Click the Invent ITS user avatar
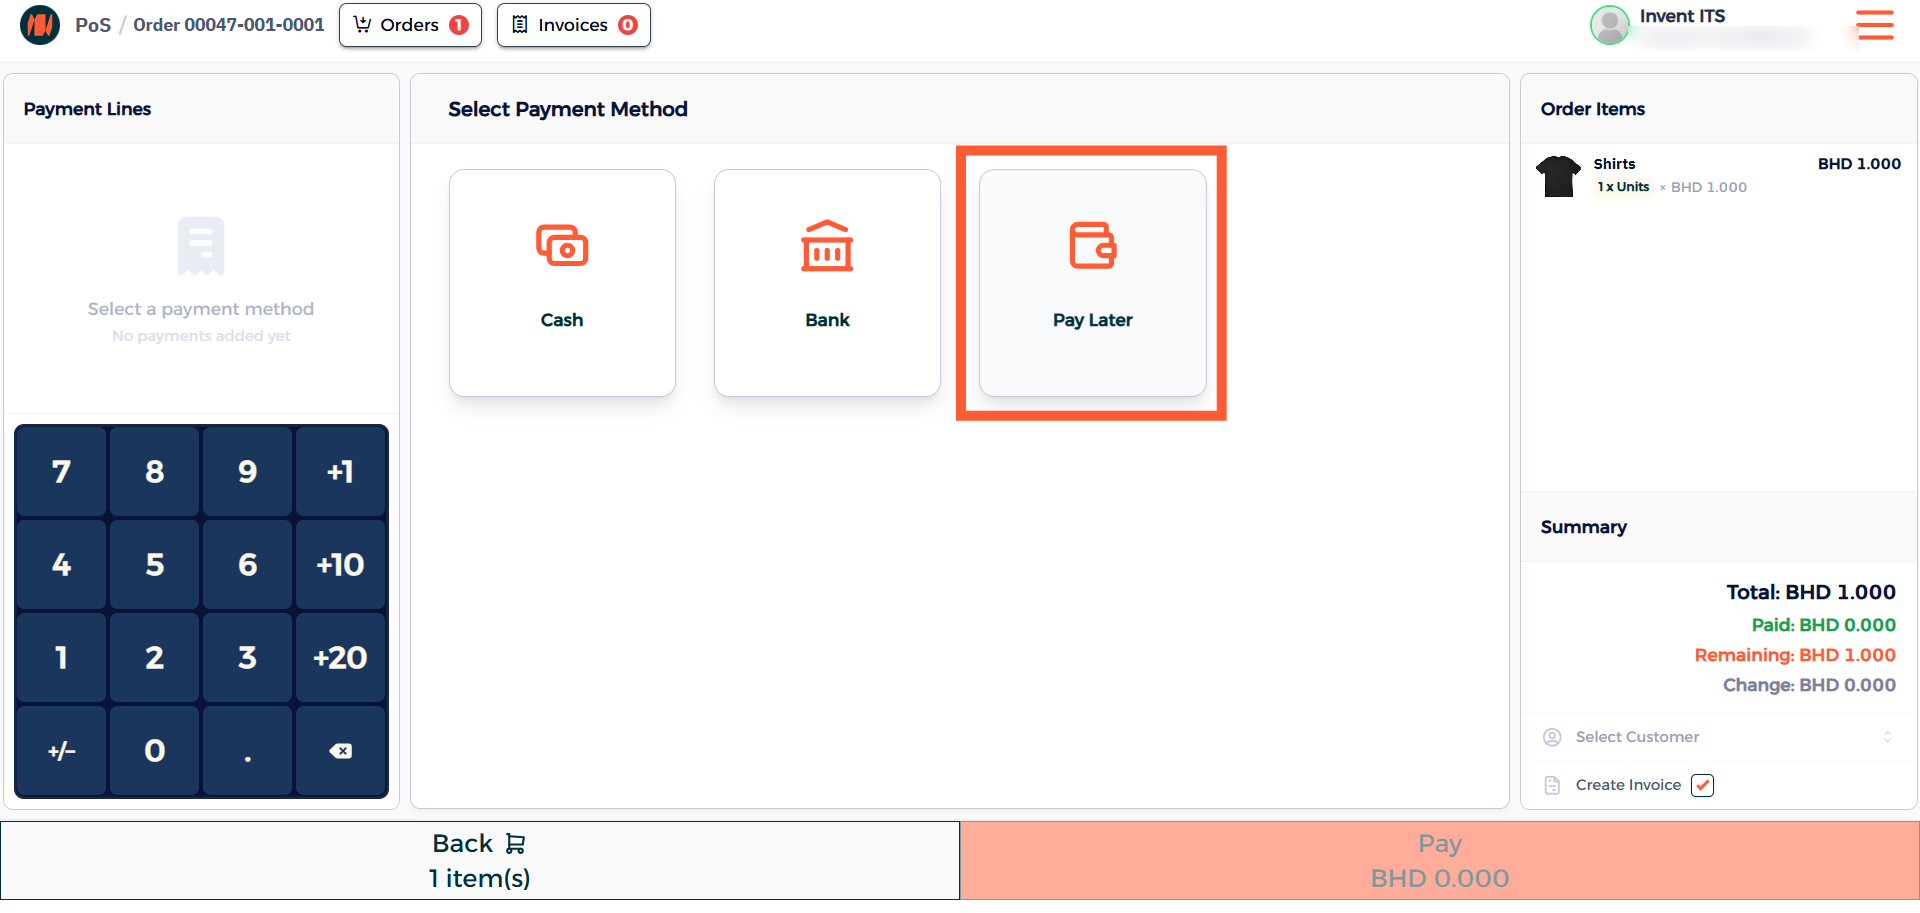Viewport: 1920px width, 913px height. [1609, 26]
